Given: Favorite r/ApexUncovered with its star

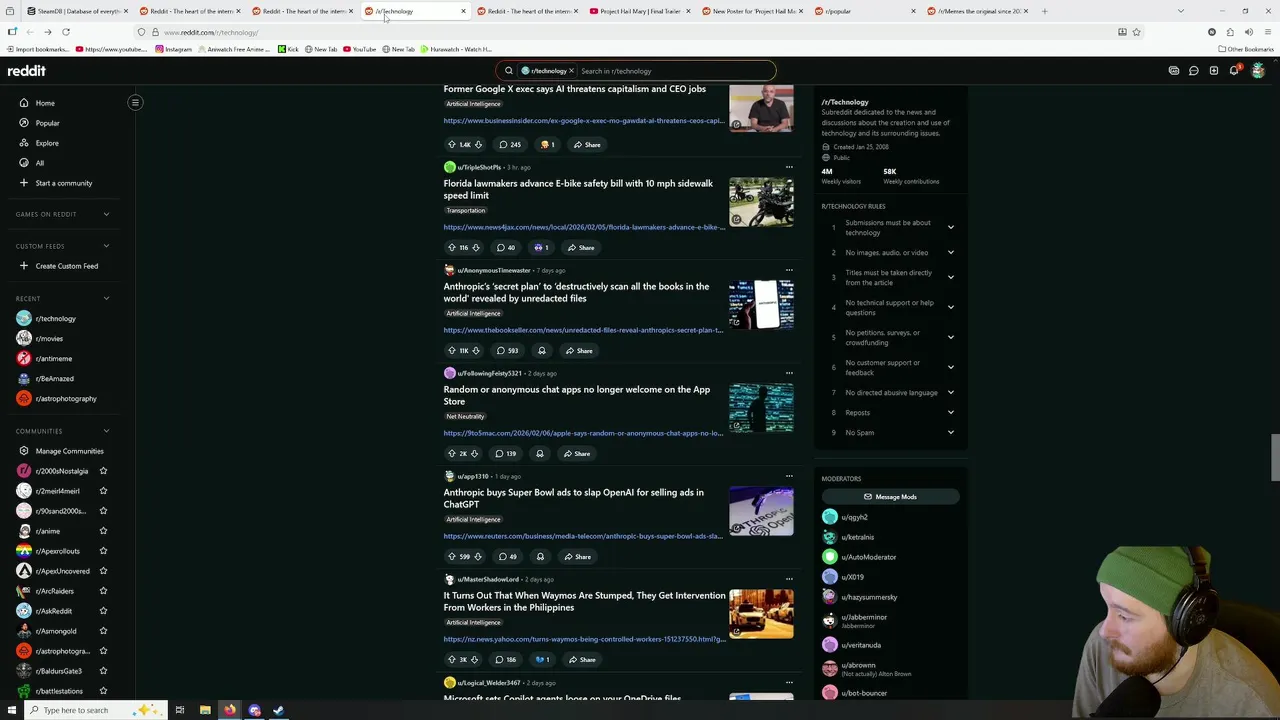Looking at the screenshot, I should pos(103,571).
